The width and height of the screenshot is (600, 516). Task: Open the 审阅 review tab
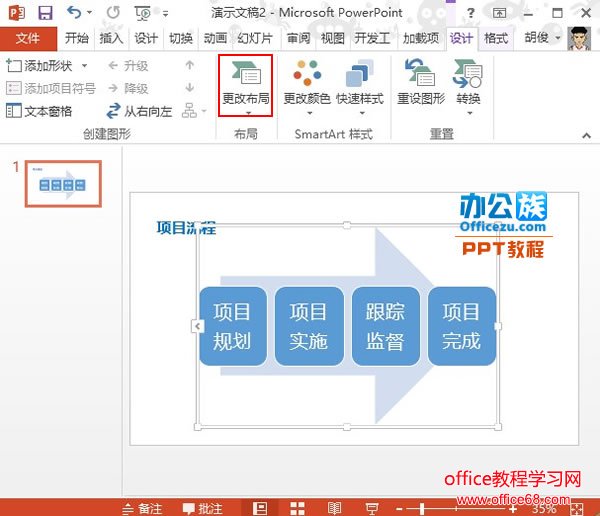coord(298,38)
